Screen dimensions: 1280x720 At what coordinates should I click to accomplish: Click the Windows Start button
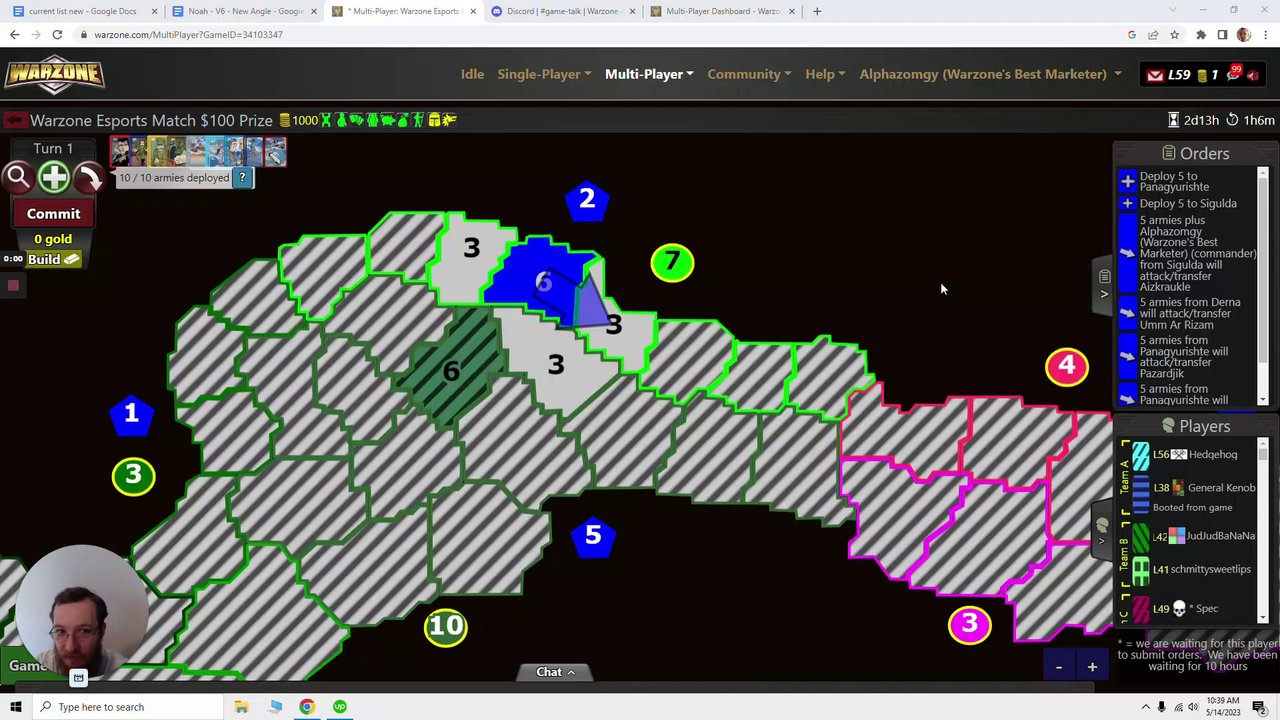tap(16, 707)
